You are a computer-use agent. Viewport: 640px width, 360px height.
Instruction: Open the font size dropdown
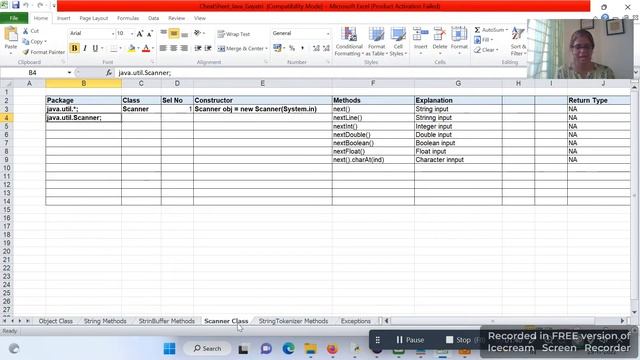tap(132, 33)
